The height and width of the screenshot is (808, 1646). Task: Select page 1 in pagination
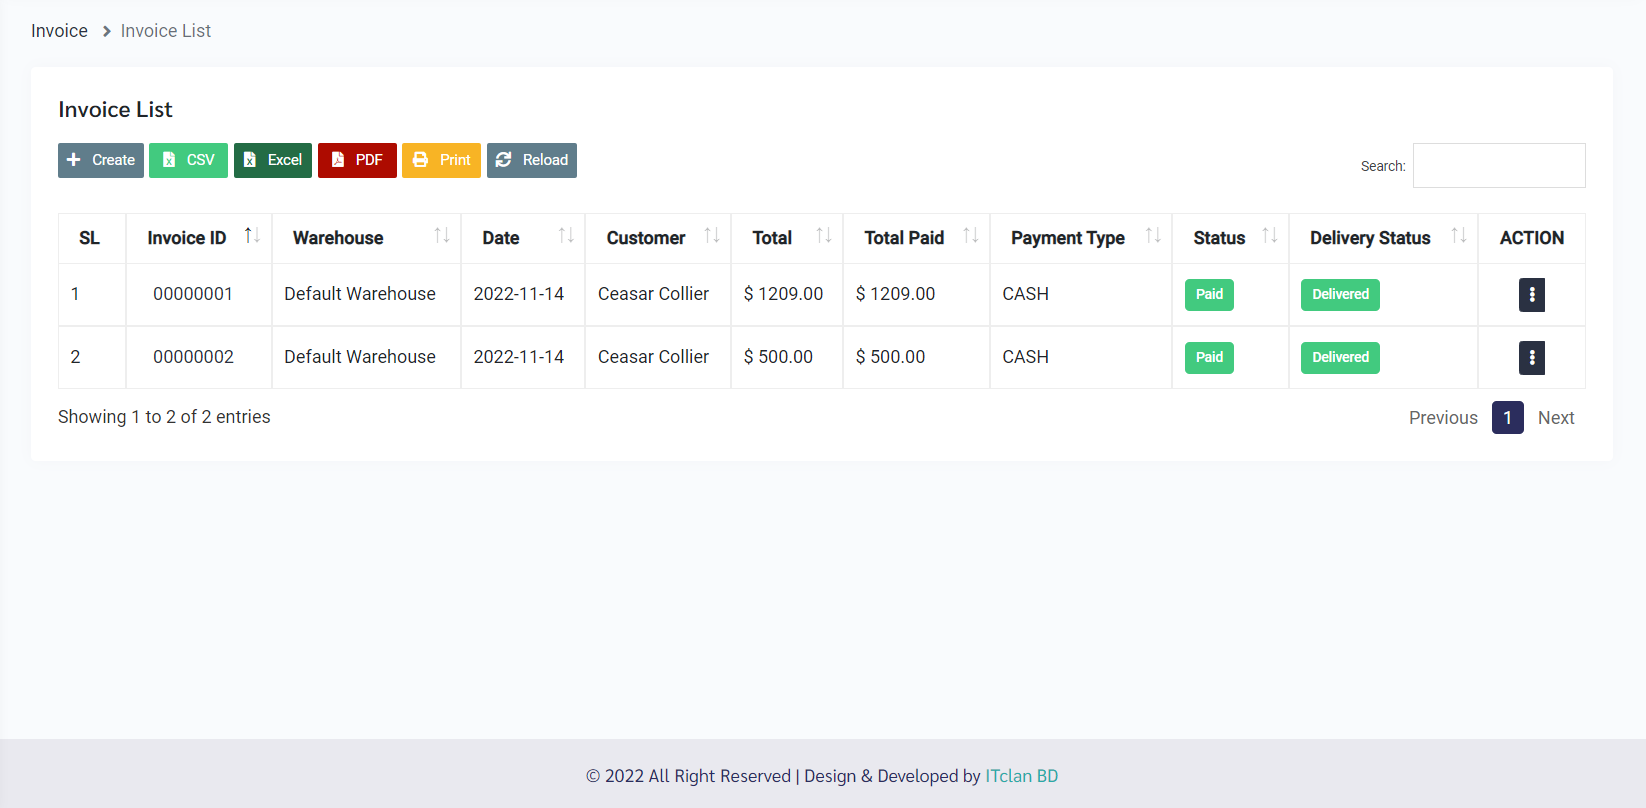coord(1507,418)
